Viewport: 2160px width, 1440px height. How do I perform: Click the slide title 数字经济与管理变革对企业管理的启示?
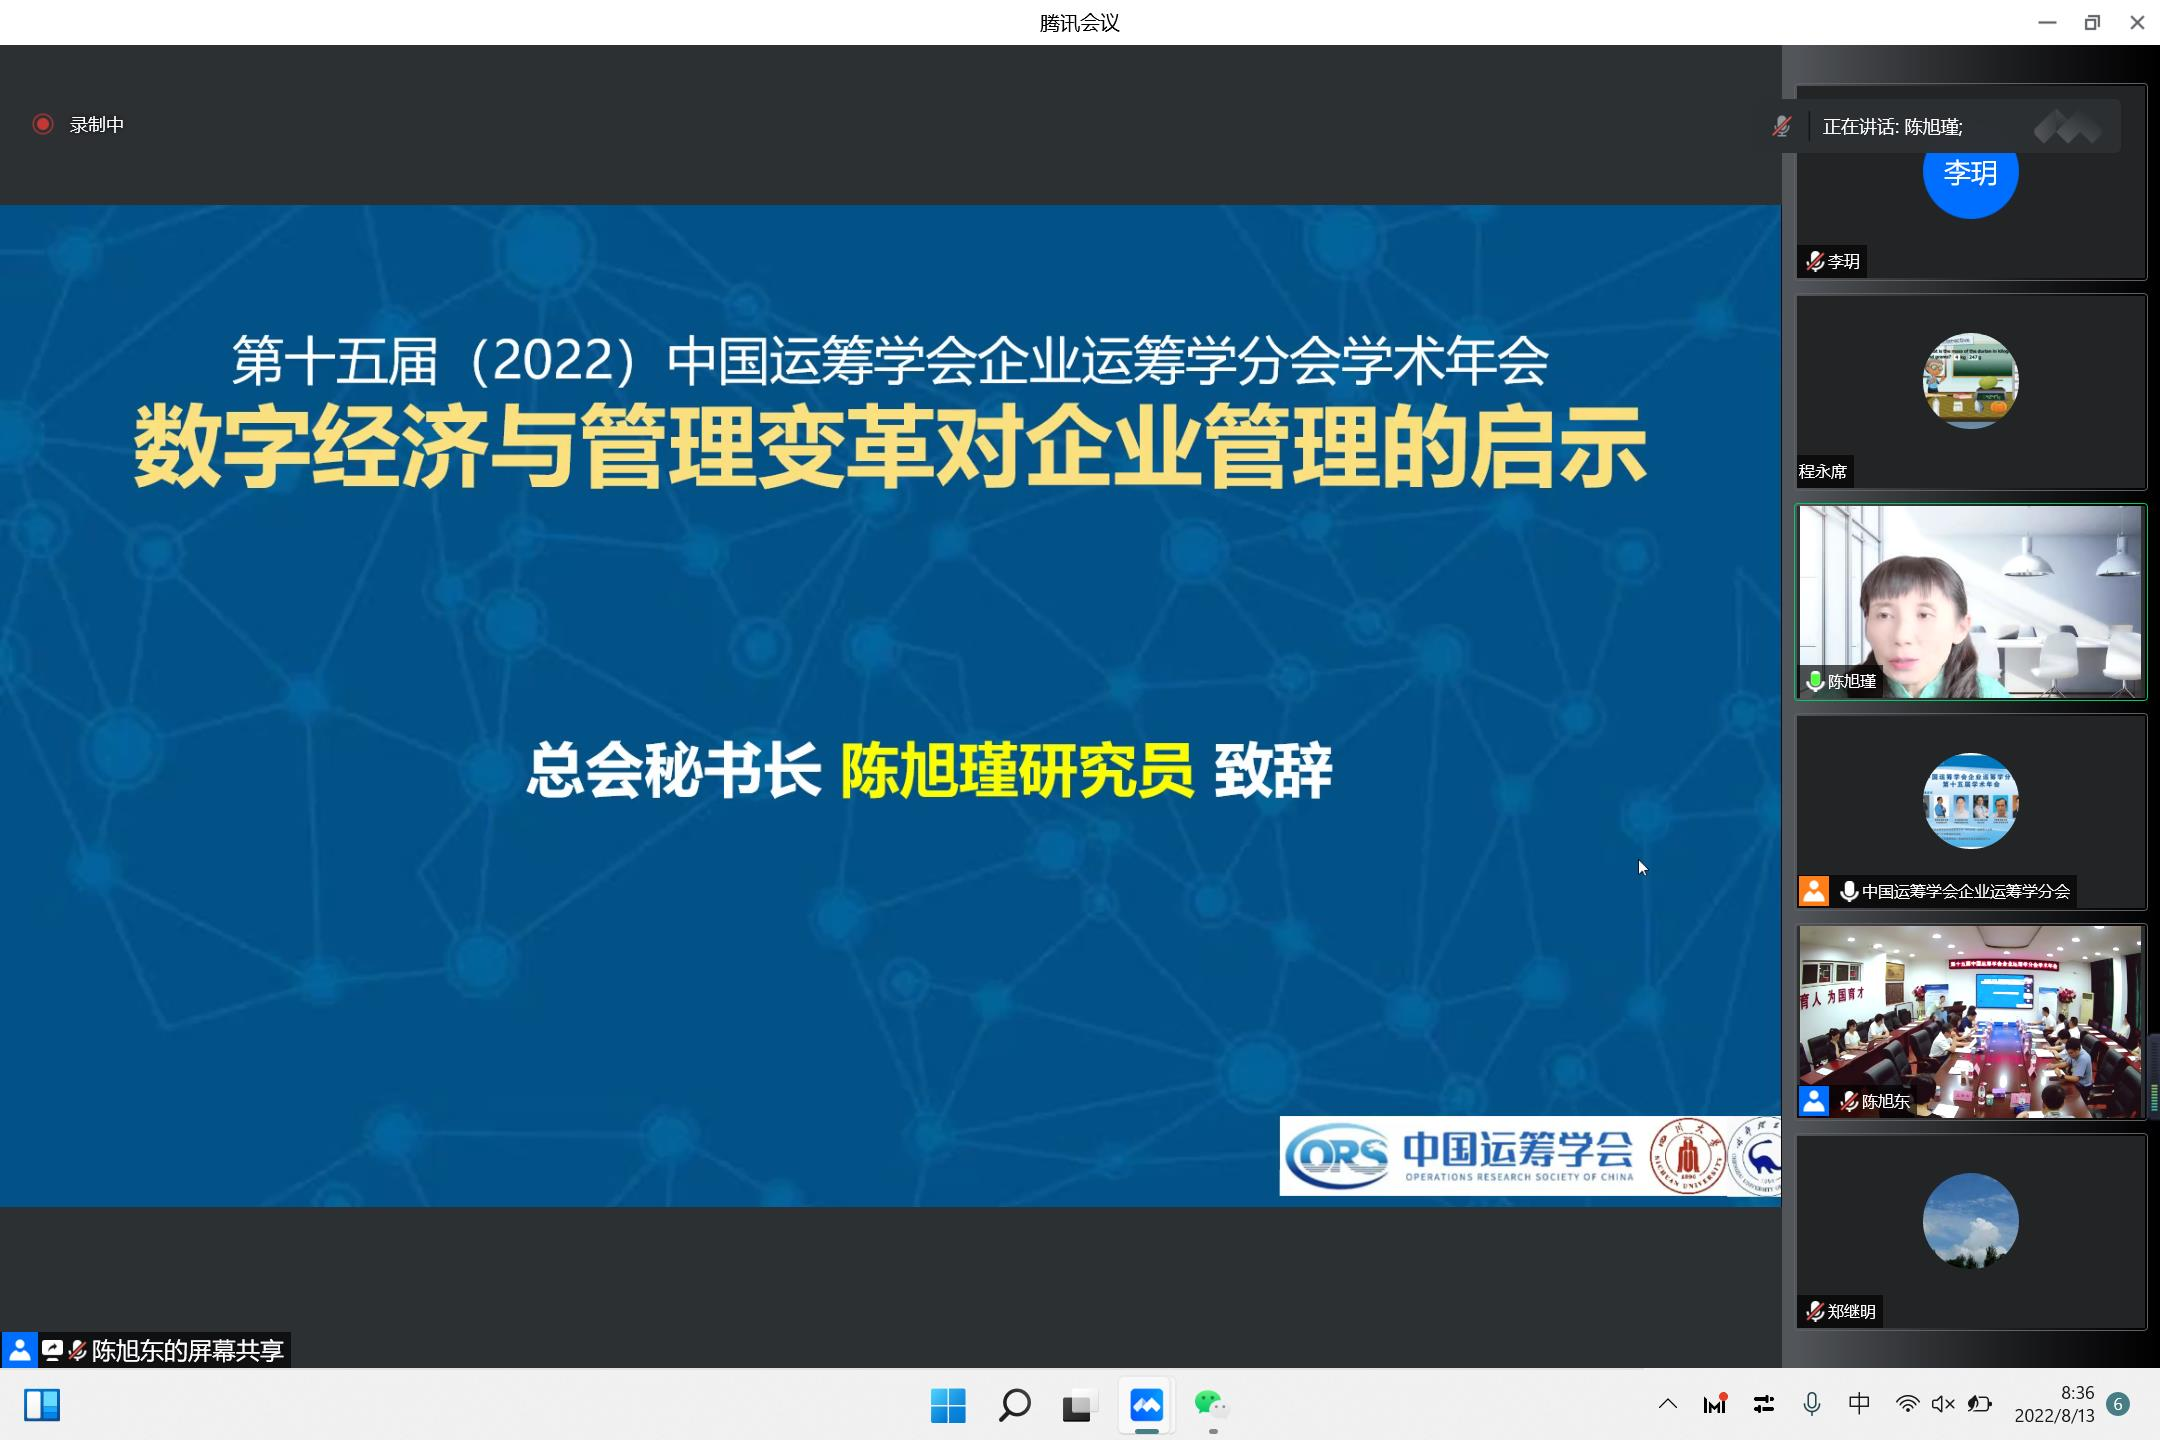[x=890, y=447]
